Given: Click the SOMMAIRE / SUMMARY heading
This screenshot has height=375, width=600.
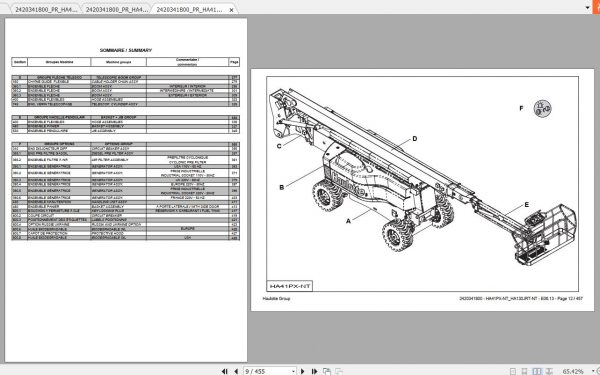Looking at the screenshot, I should point(126,50).
